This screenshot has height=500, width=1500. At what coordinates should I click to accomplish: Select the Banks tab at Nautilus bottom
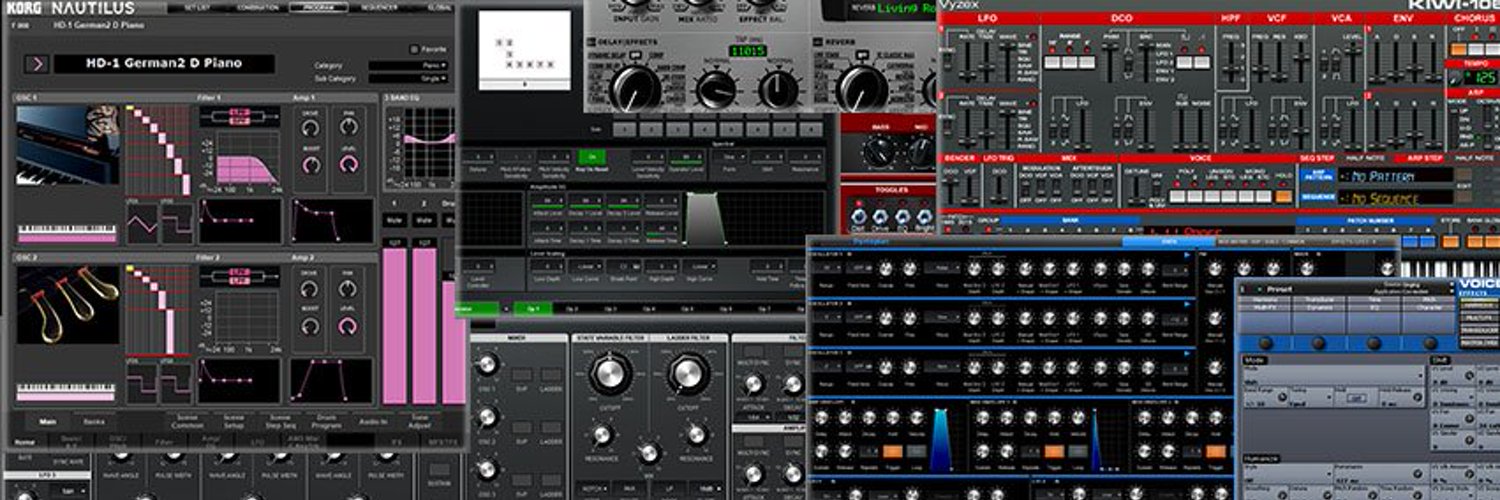pos(94,422)
